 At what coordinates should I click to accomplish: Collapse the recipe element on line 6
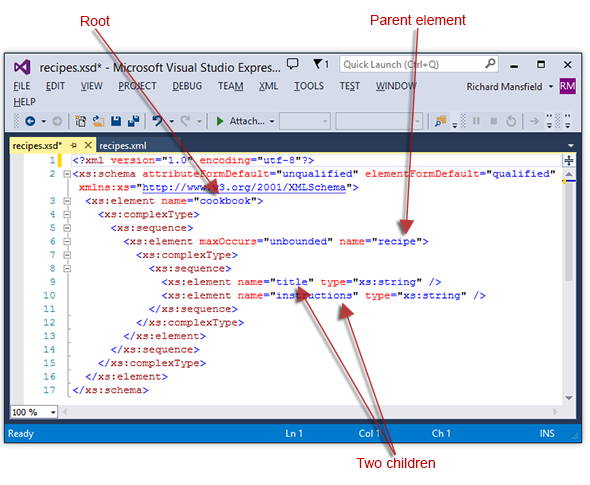67,241
